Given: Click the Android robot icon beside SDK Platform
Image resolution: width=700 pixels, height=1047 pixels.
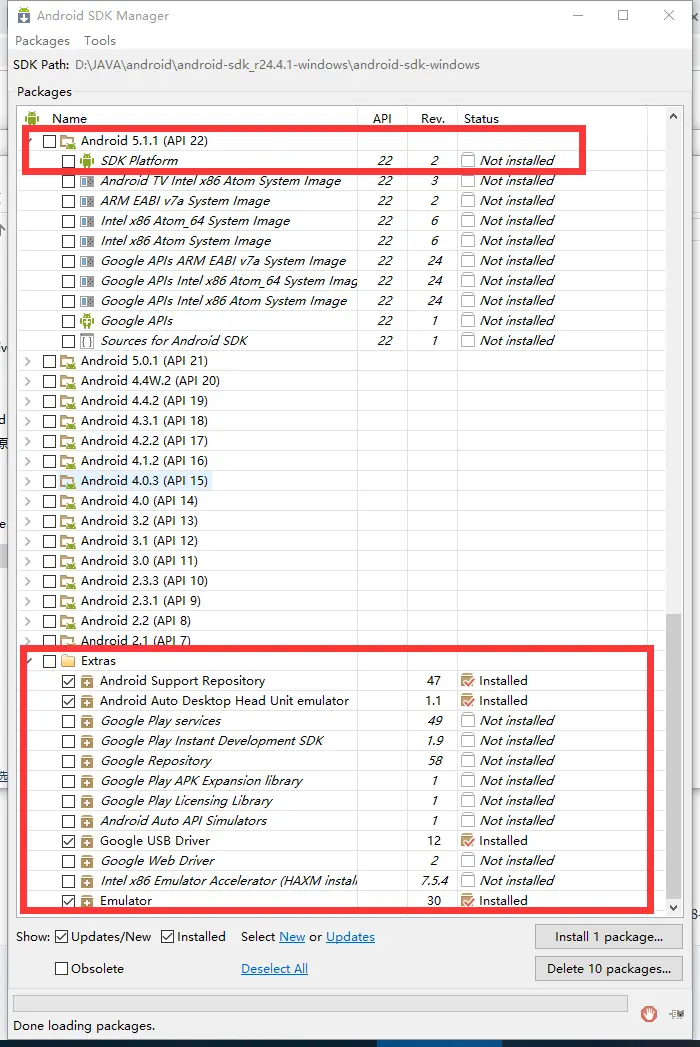Looking at the screenshot, I should 87,160.
